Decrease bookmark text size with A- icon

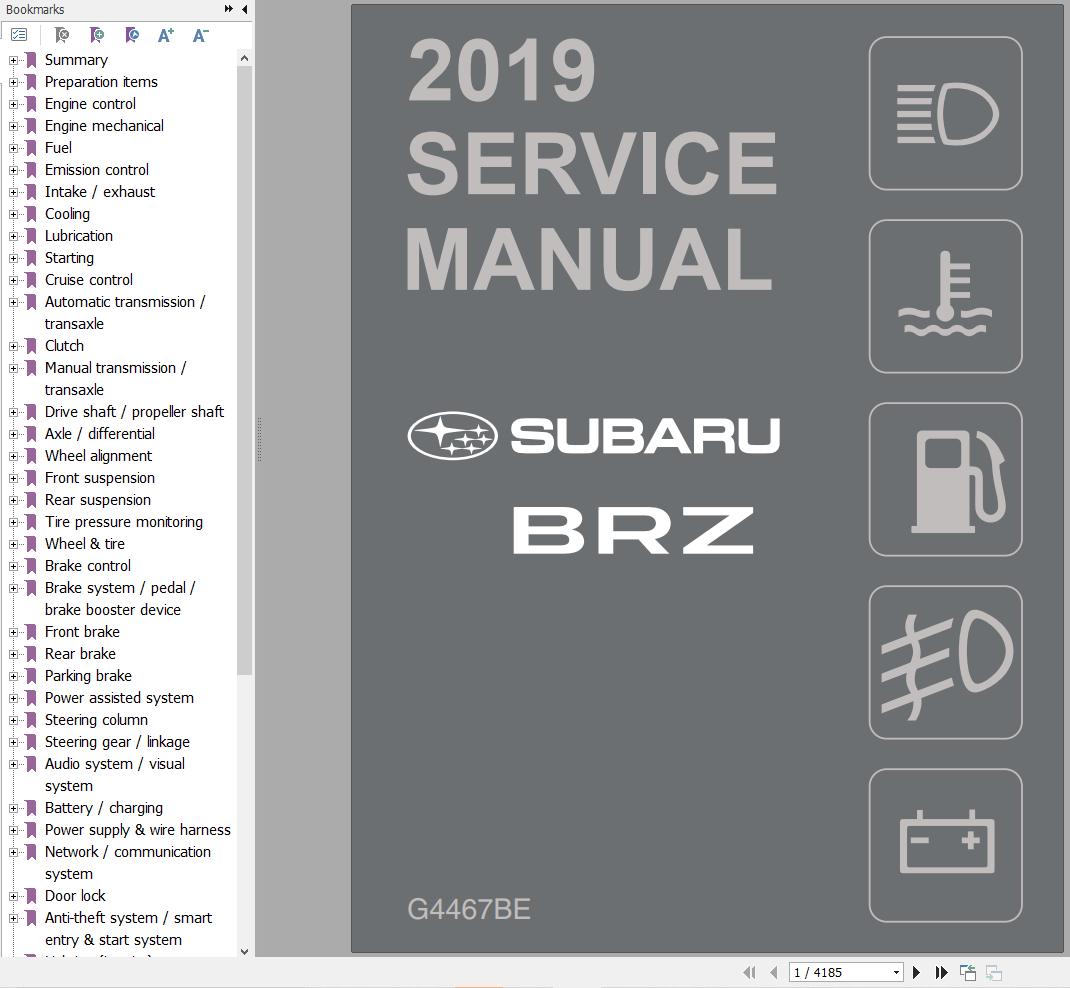pyautogui.click(x=199, y=33)
